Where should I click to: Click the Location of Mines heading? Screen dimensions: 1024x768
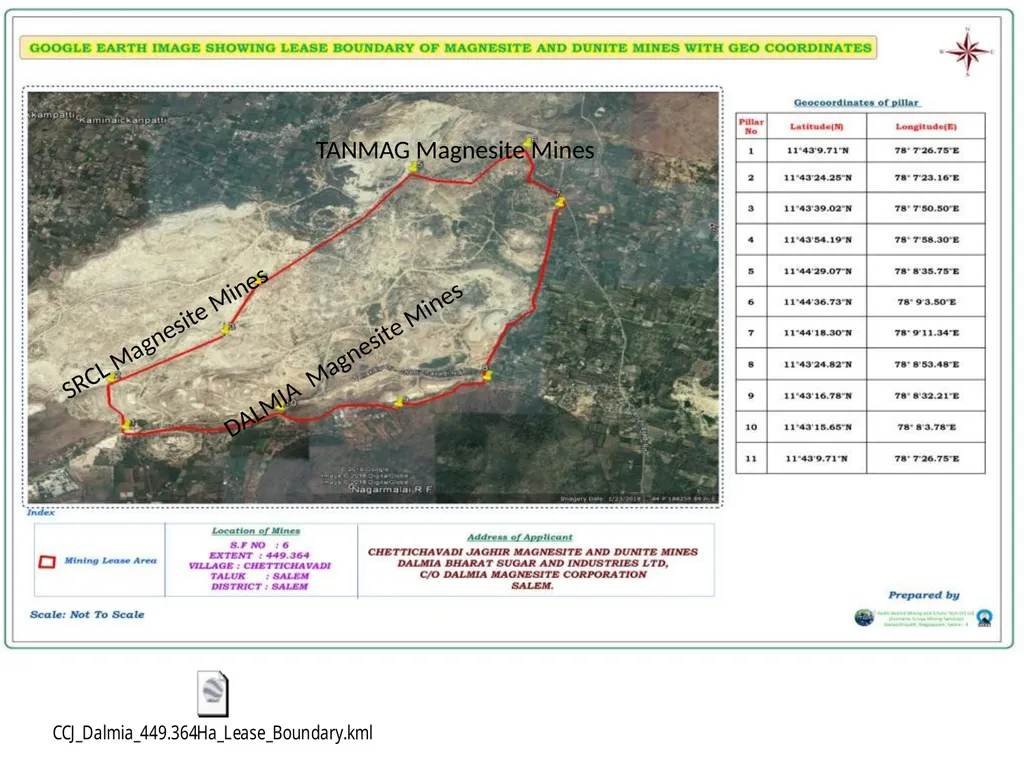(256, 531)
